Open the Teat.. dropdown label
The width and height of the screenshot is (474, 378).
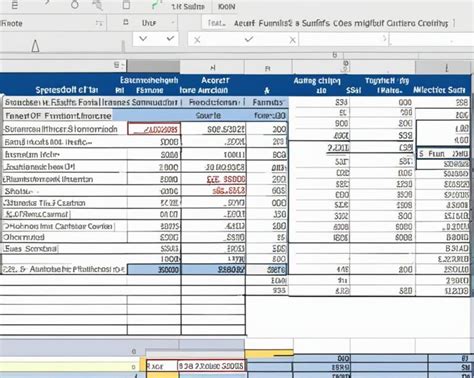click(x=216, y=23)
